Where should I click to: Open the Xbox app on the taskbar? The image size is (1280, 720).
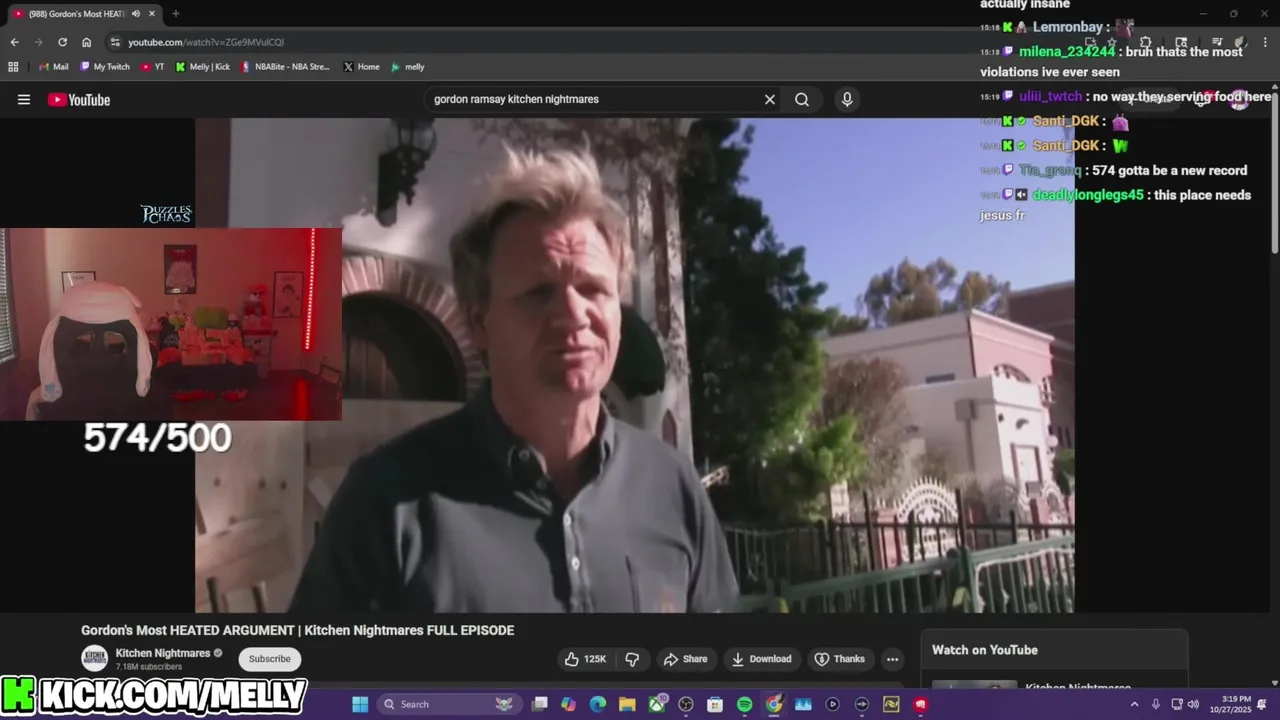(657, 704)
